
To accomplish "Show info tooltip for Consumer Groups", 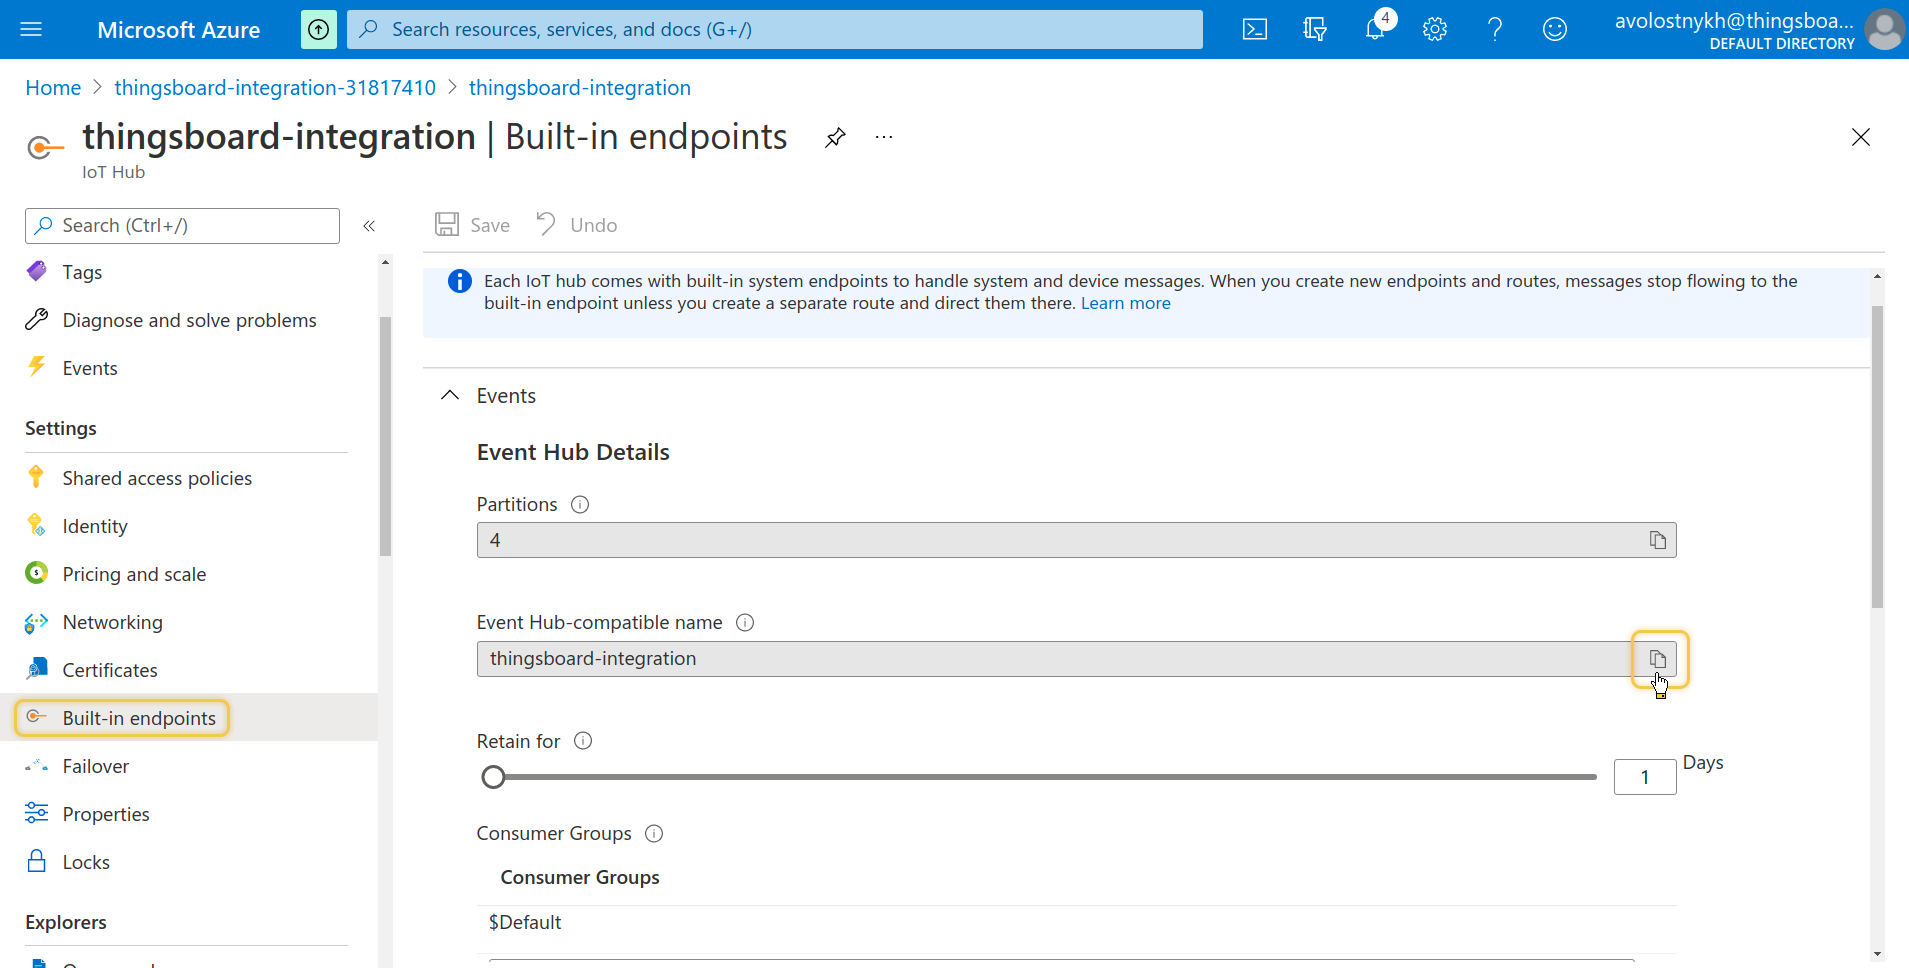I will click(x=654, y=834).
